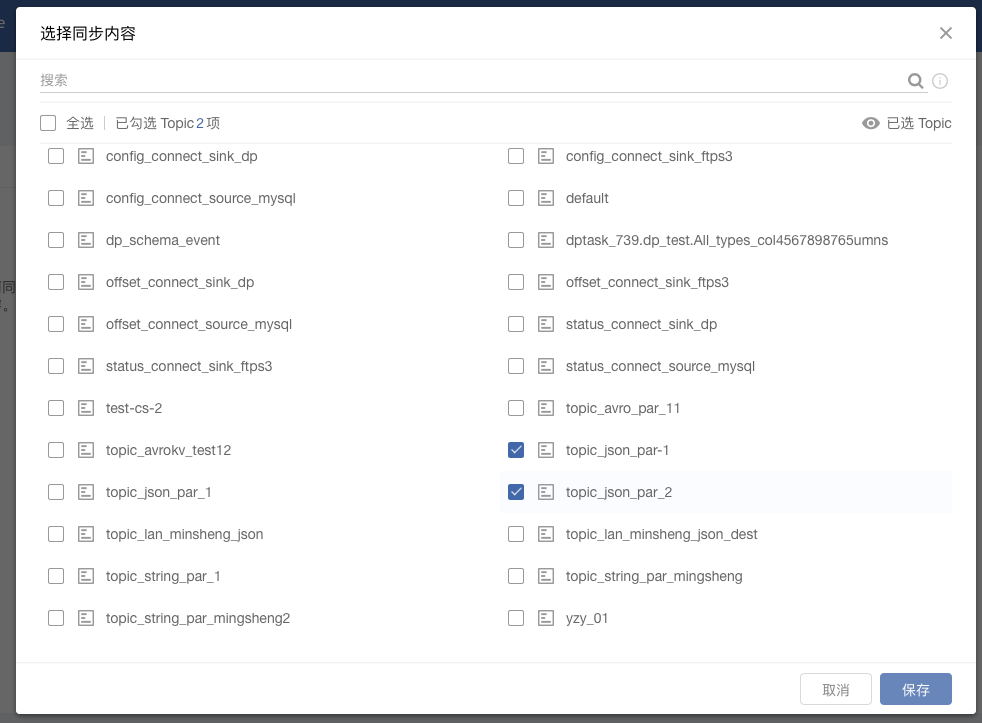
Task: Check the offset_connect_source_mysql checkbox
Action: 56,324
